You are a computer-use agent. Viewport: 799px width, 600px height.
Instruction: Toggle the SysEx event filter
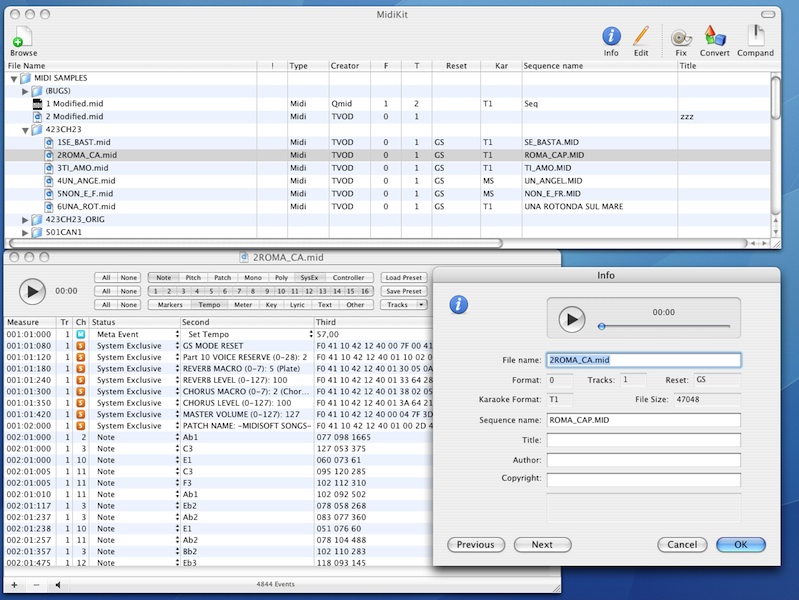tap(310, 278)
